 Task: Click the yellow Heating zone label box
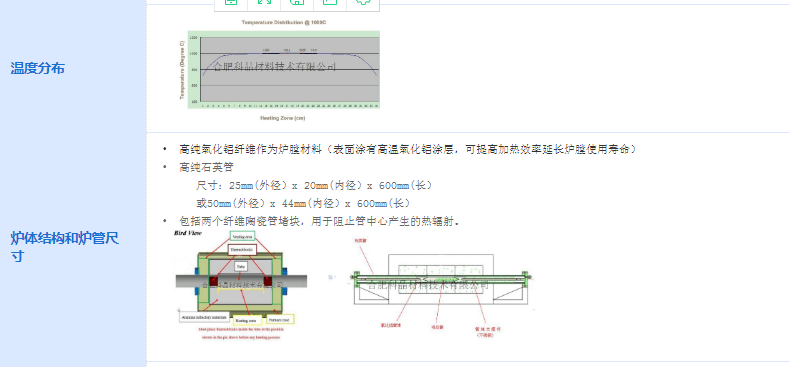tap(247, 320)
